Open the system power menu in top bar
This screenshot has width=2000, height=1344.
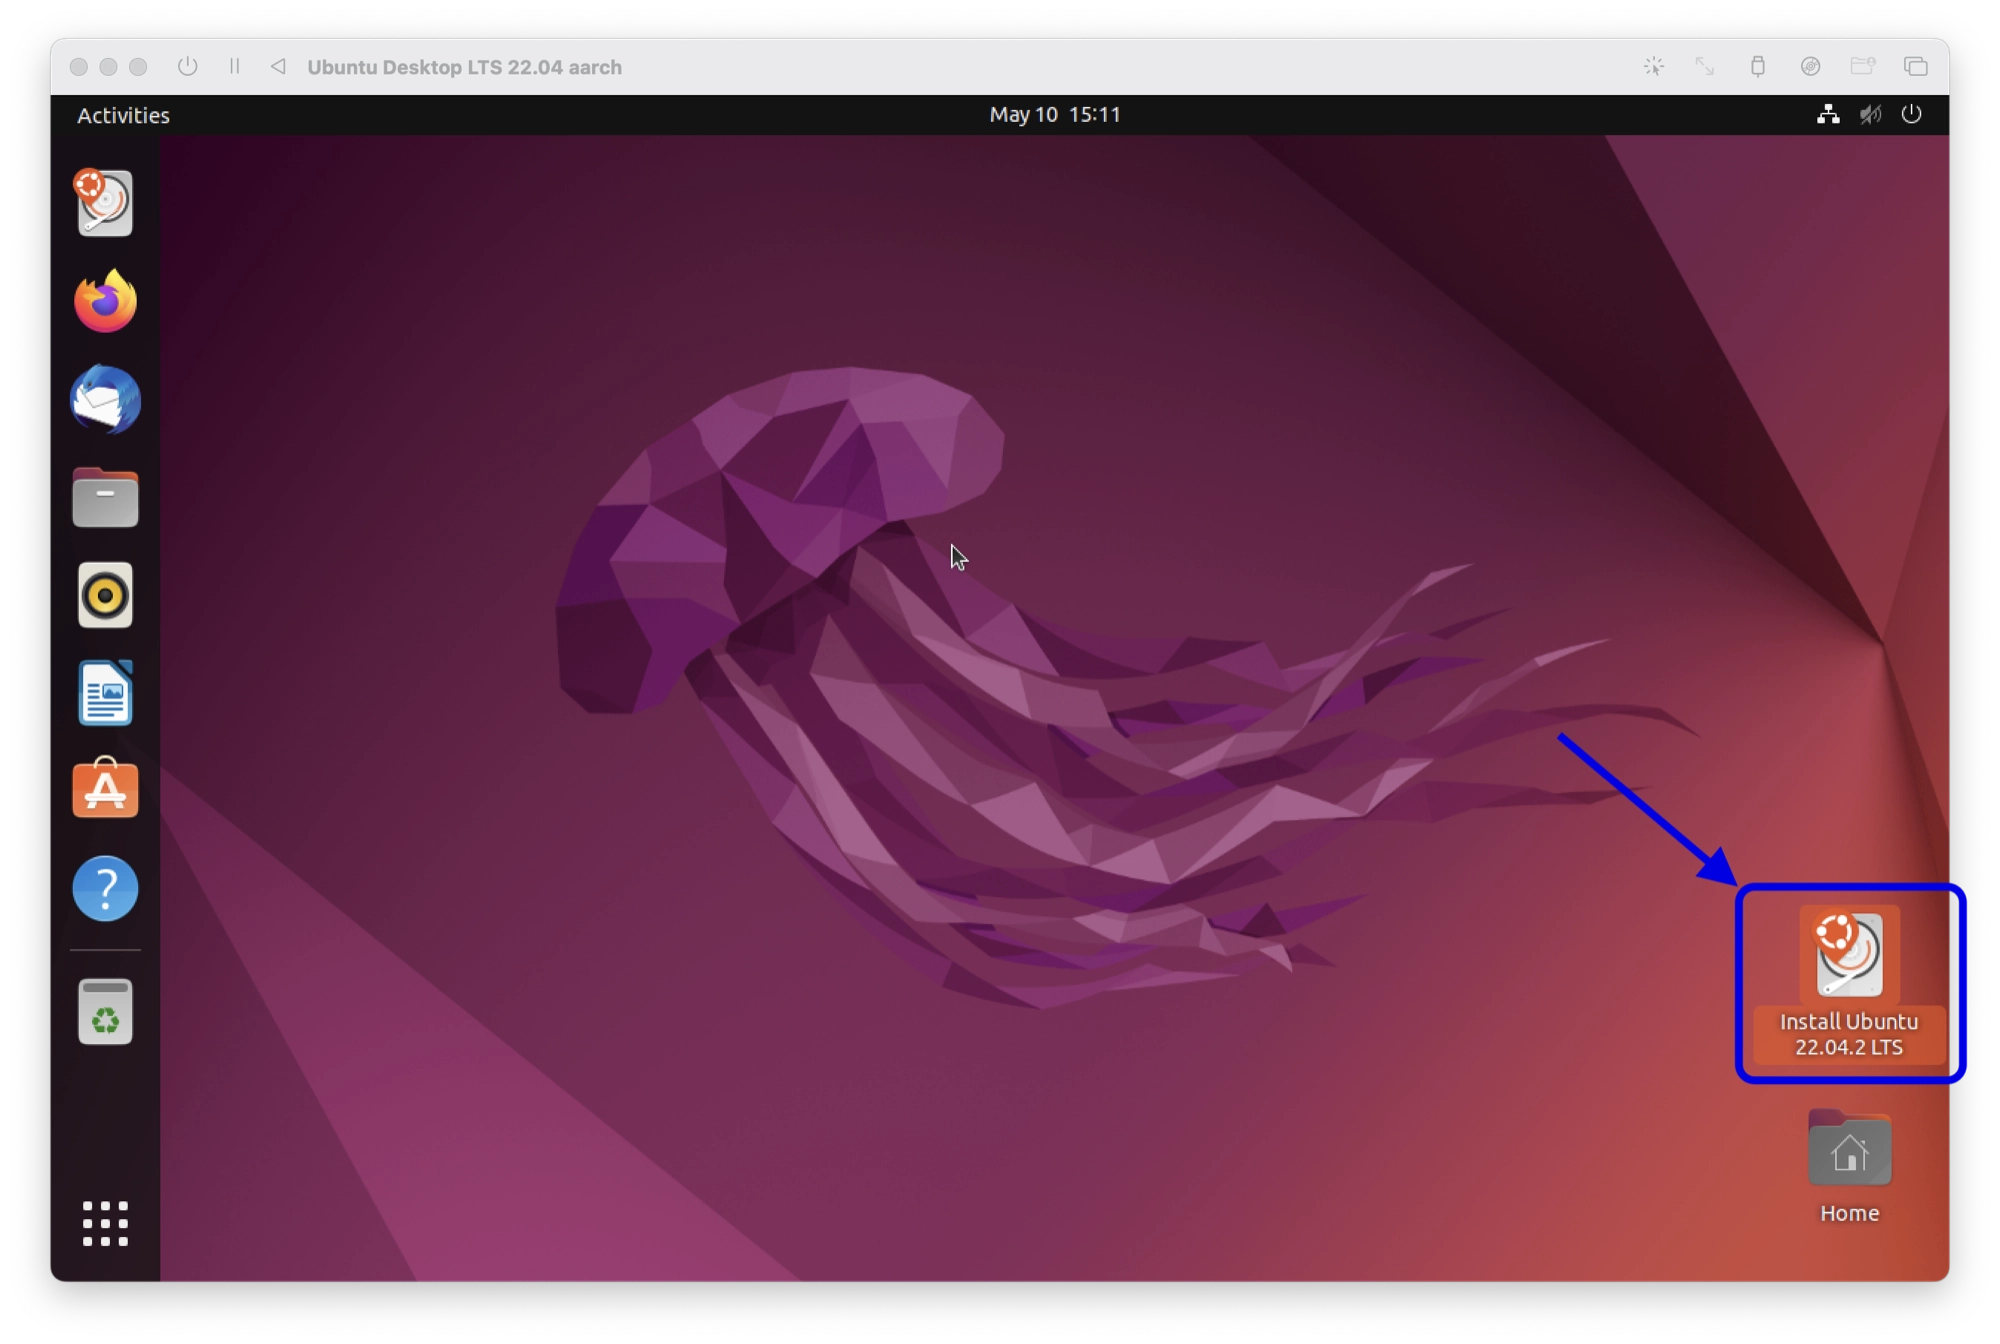[1911, 114]
